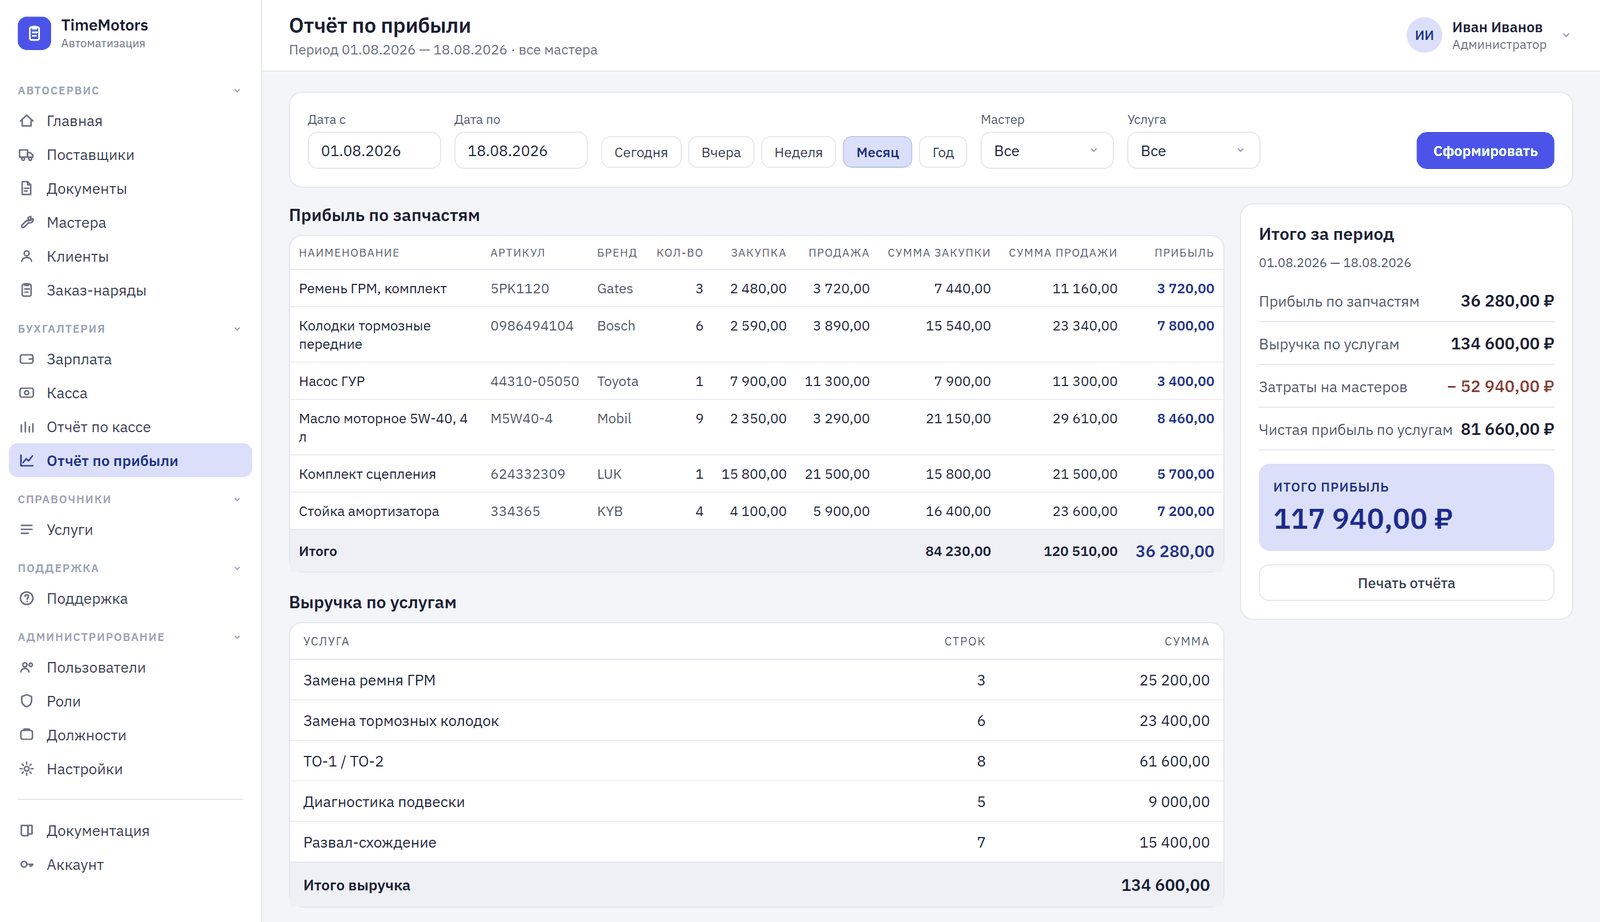Open Главная via its home icon
The image size is (1600, 922).
[27, 121]
